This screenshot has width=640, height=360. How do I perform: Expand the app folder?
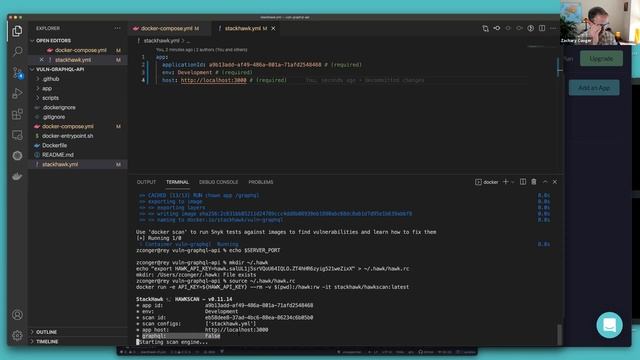(x=47, y=88)
